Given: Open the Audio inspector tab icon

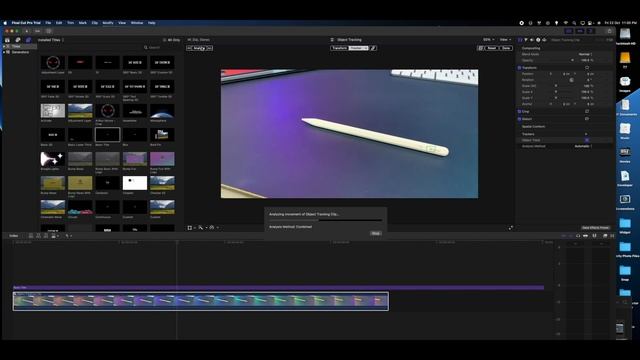Looking at the screenshot, I should tap(532, 40).
